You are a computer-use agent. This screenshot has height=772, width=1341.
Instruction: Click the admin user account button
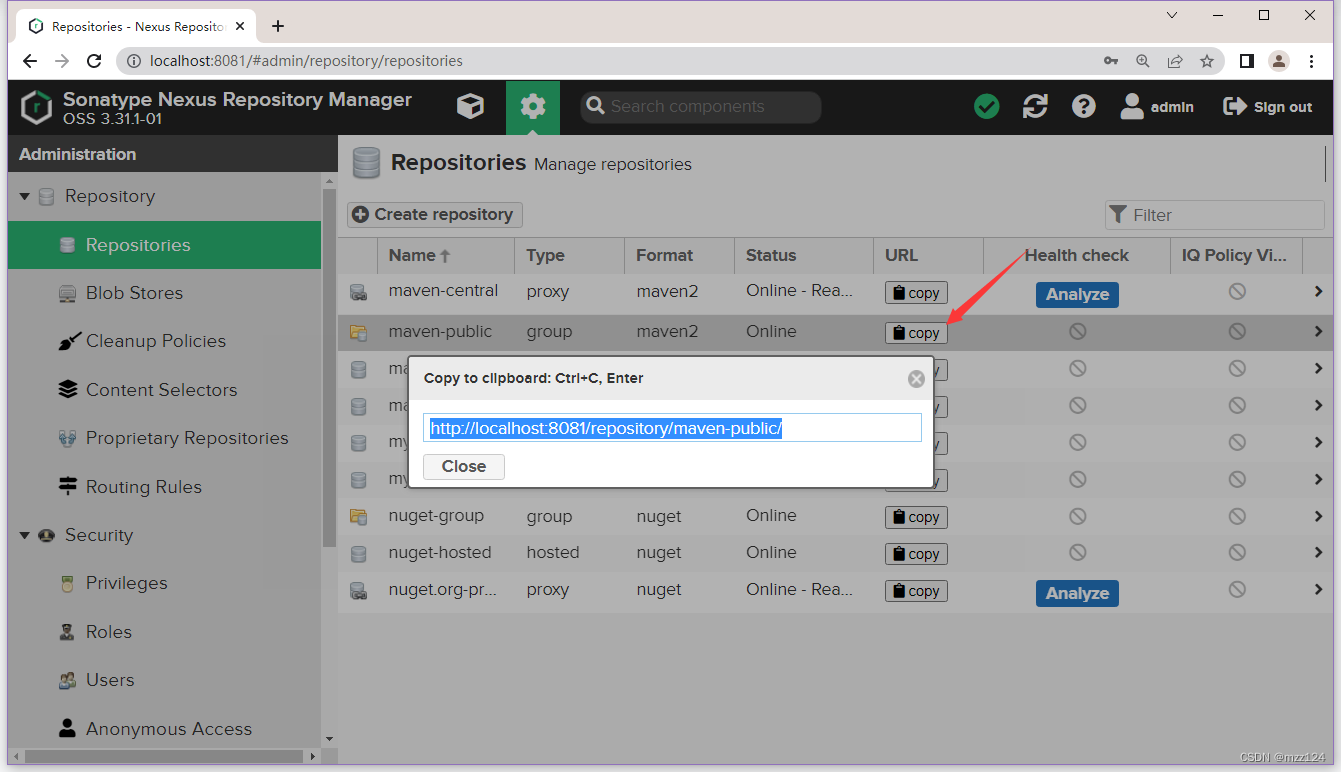point(1157,107)
